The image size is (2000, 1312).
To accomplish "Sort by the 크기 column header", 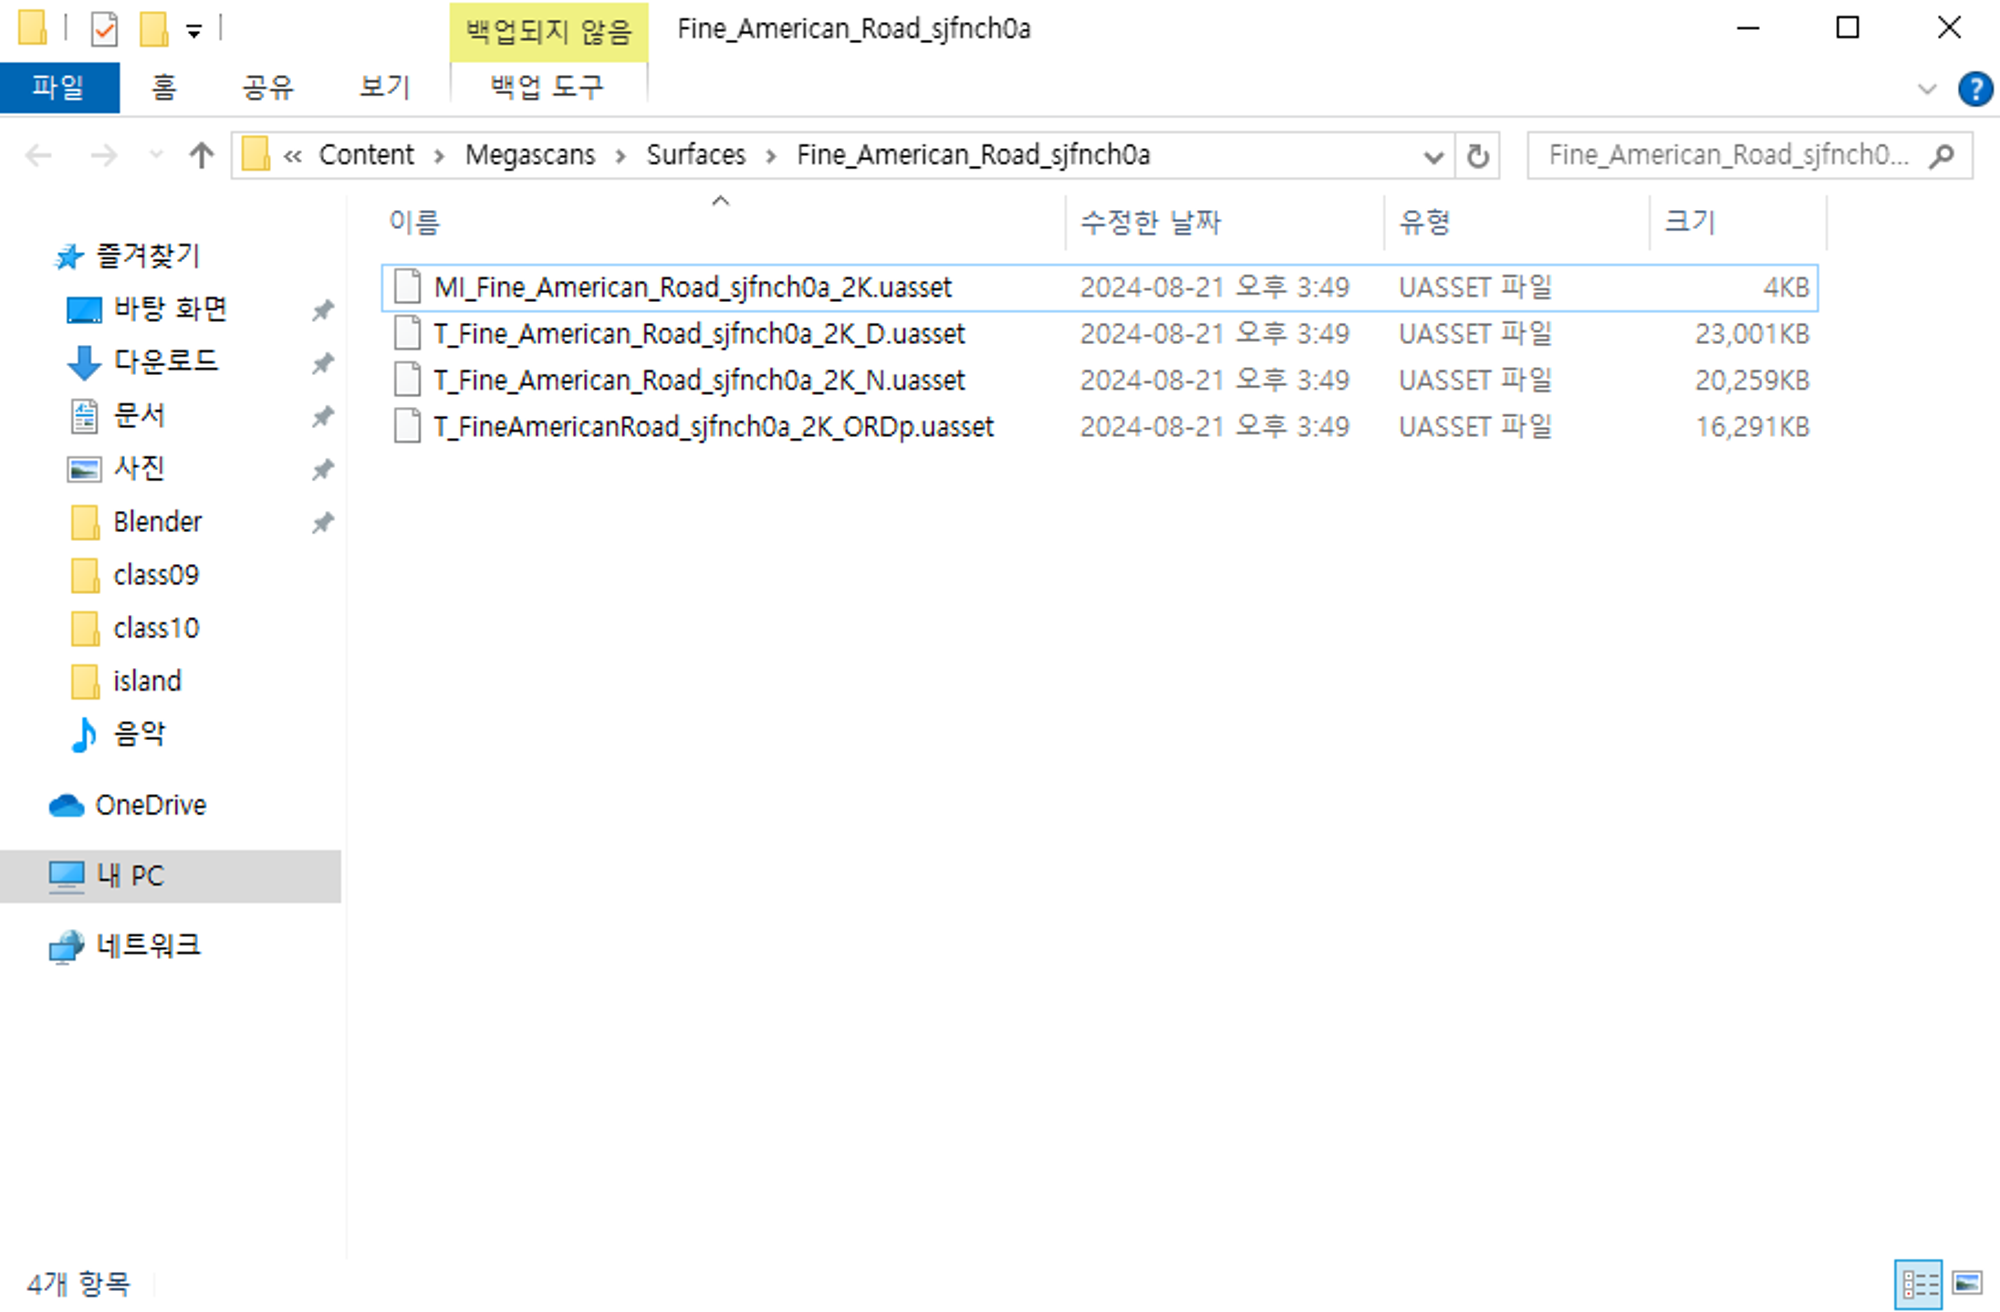I will pyautogui.click(x=1738, y=222).
